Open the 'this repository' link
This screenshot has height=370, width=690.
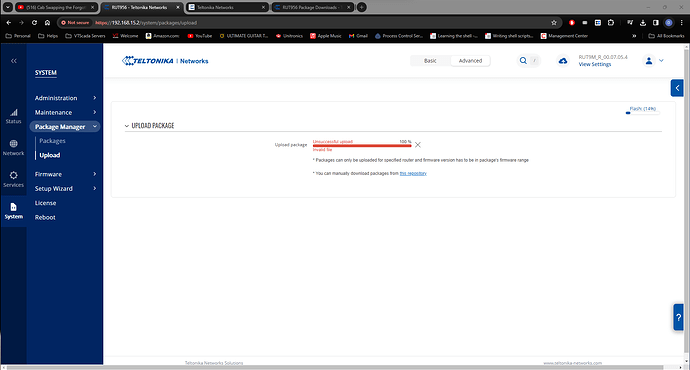pyautogui.click(x=413, y=173)
